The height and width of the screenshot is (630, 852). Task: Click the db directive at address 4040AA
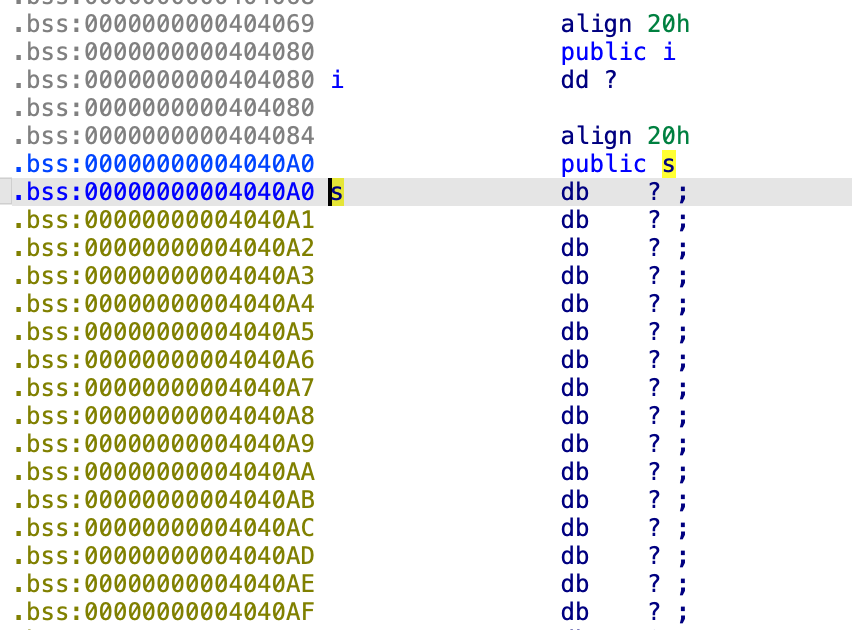(x=575, y=472)
